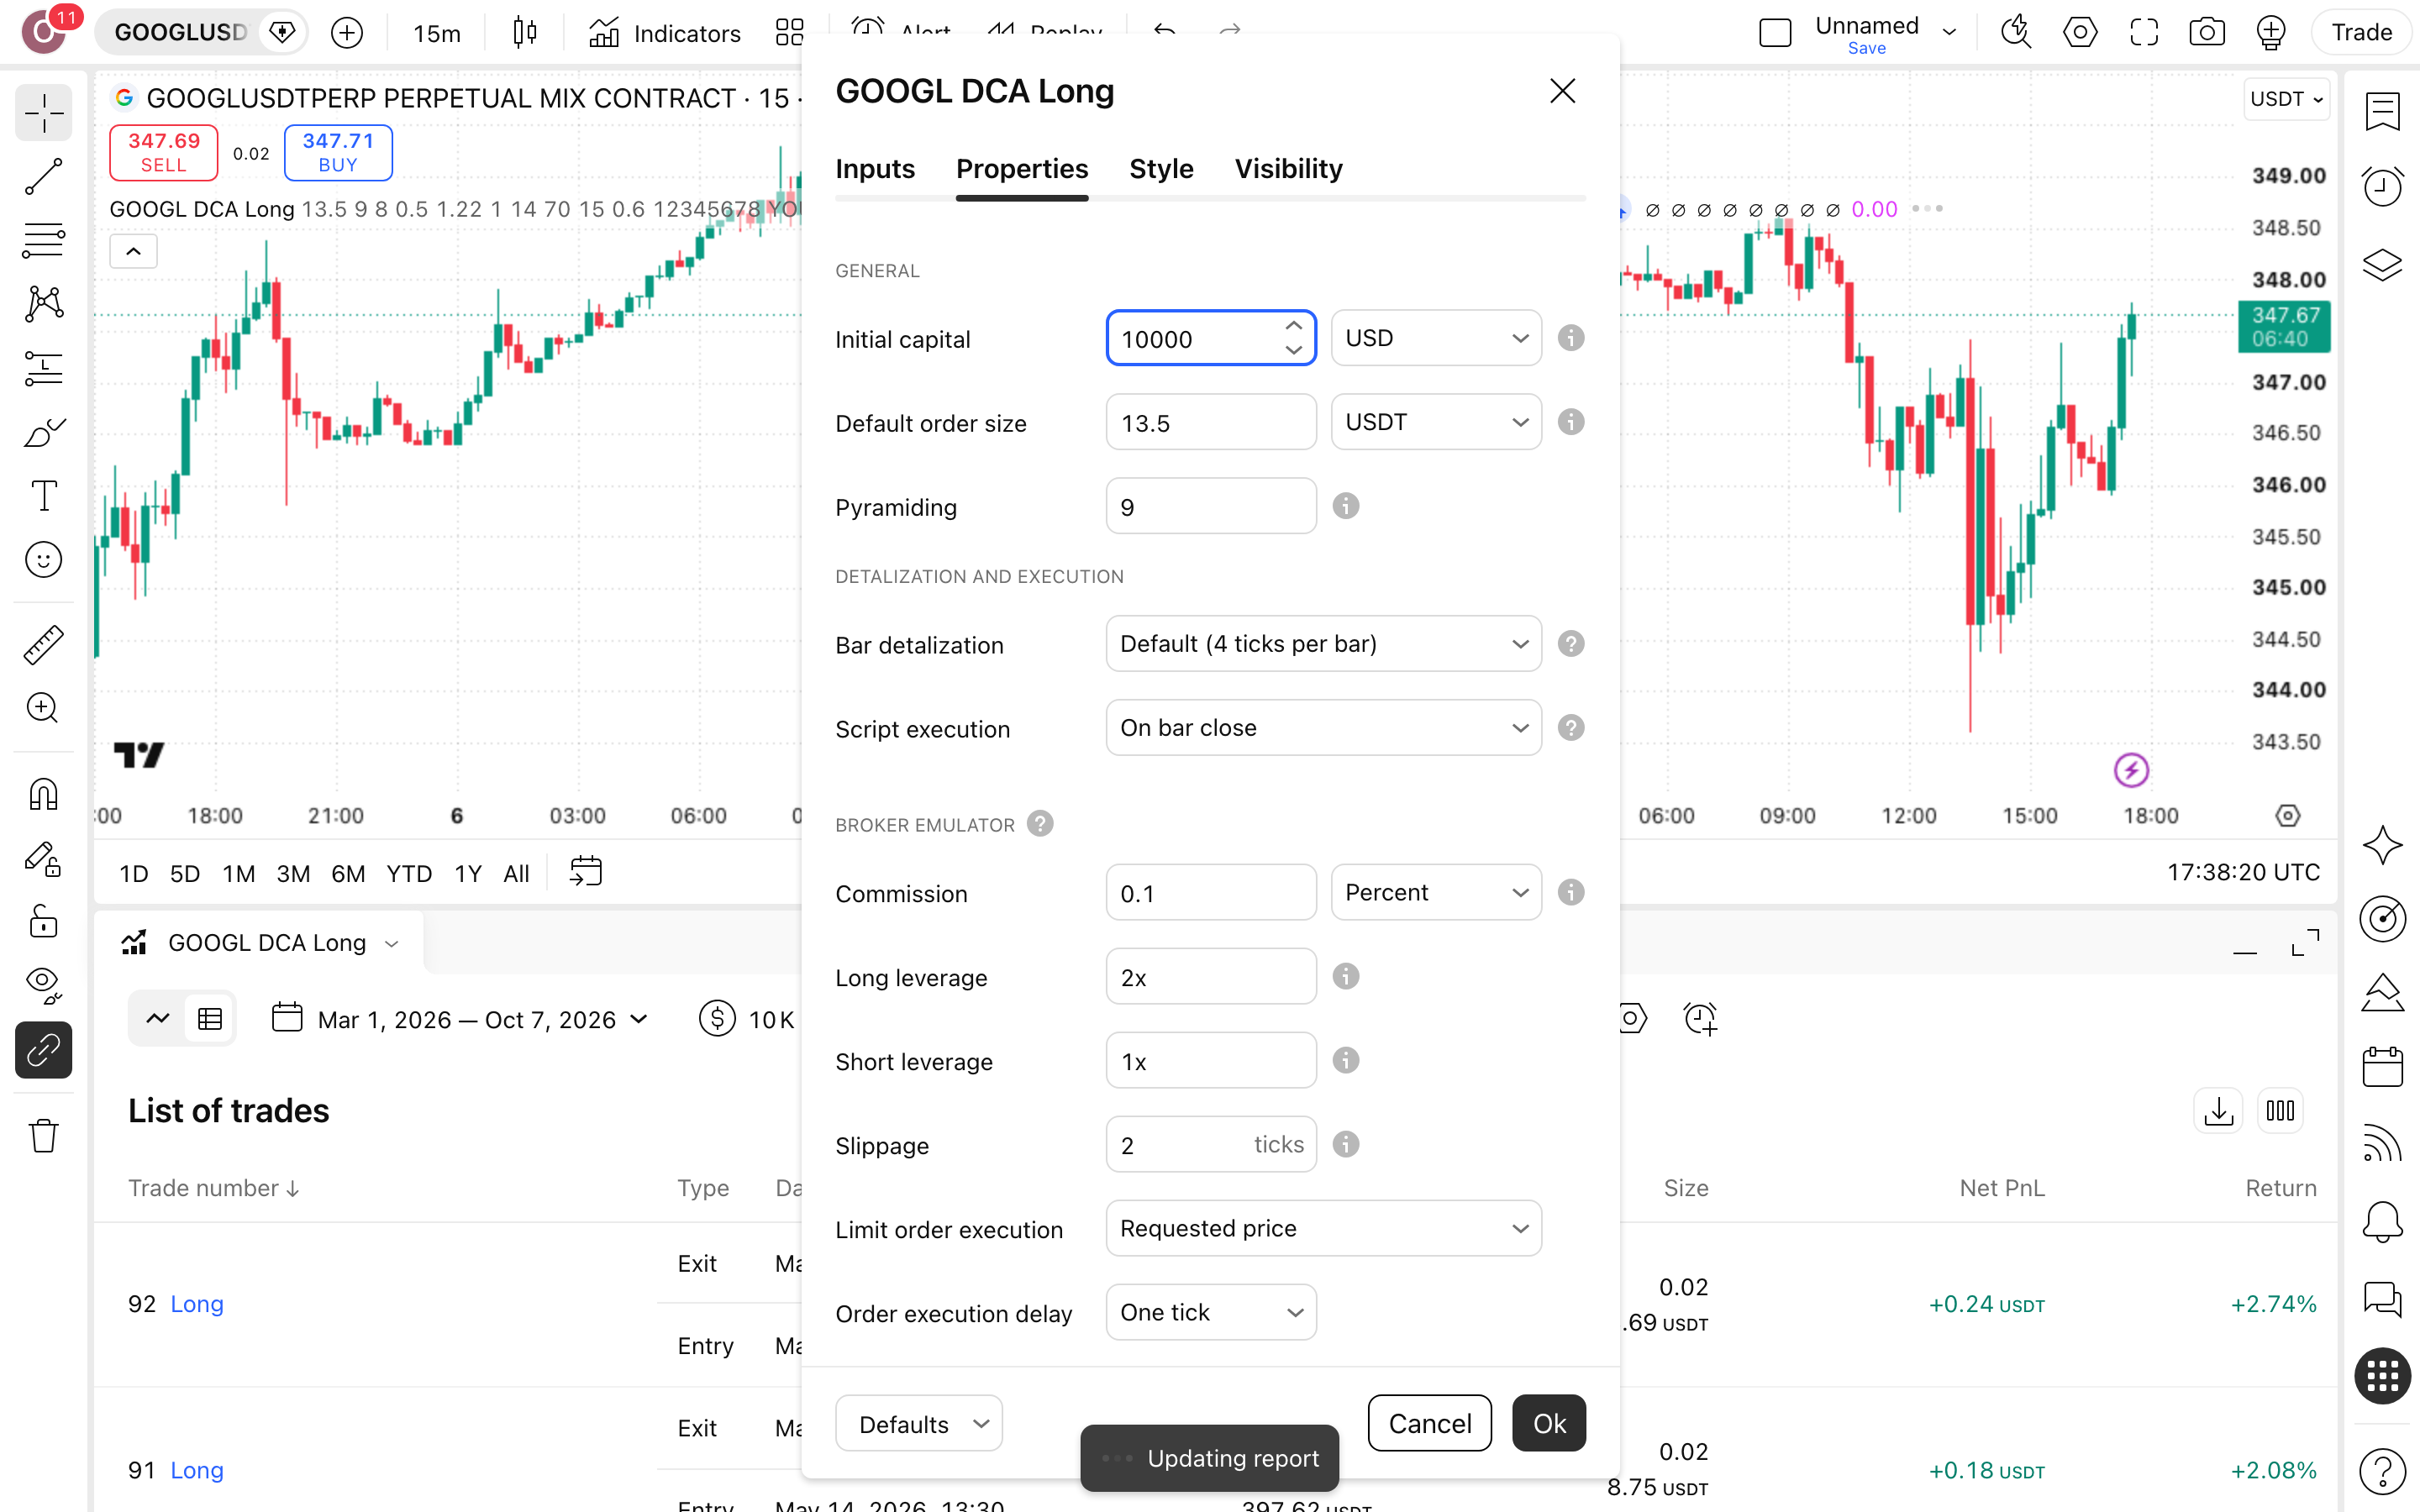2420x1512 pixels.
Task: Switch to the Inputs tab
Action: (875, 169)
